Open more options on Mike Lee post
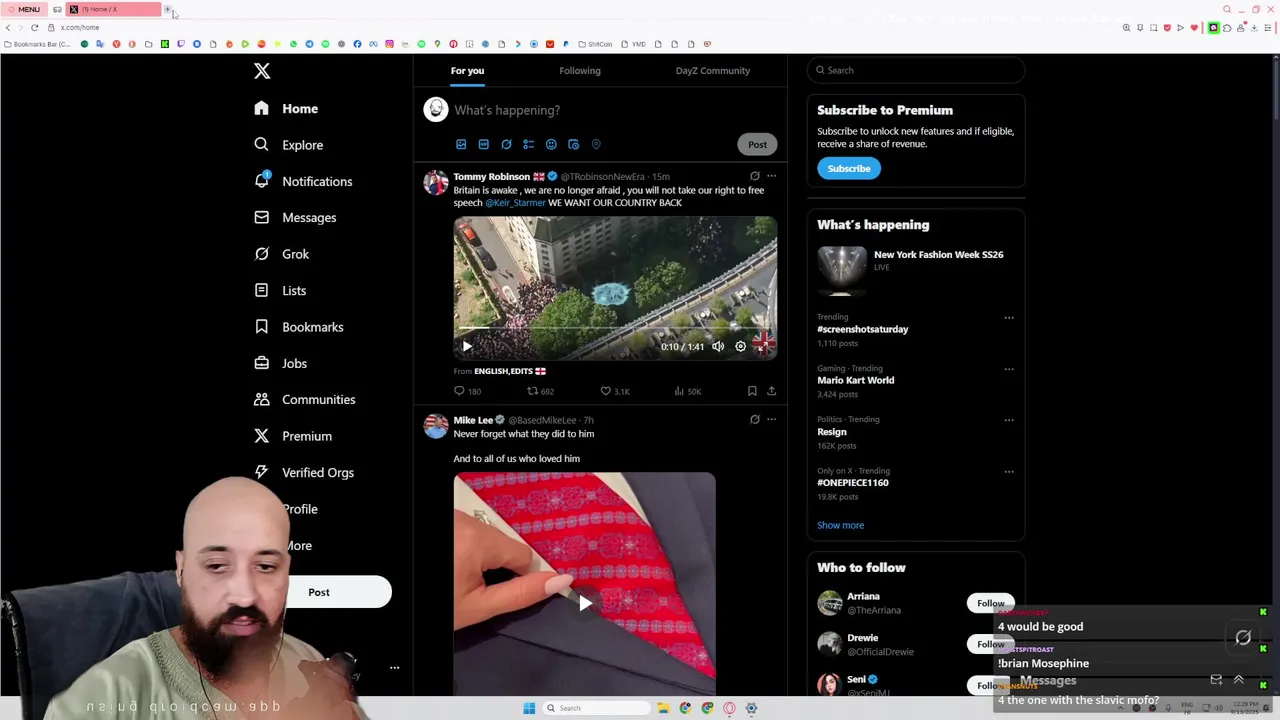The width and height of the screenshot is (1280, 720). coord(771,420)
